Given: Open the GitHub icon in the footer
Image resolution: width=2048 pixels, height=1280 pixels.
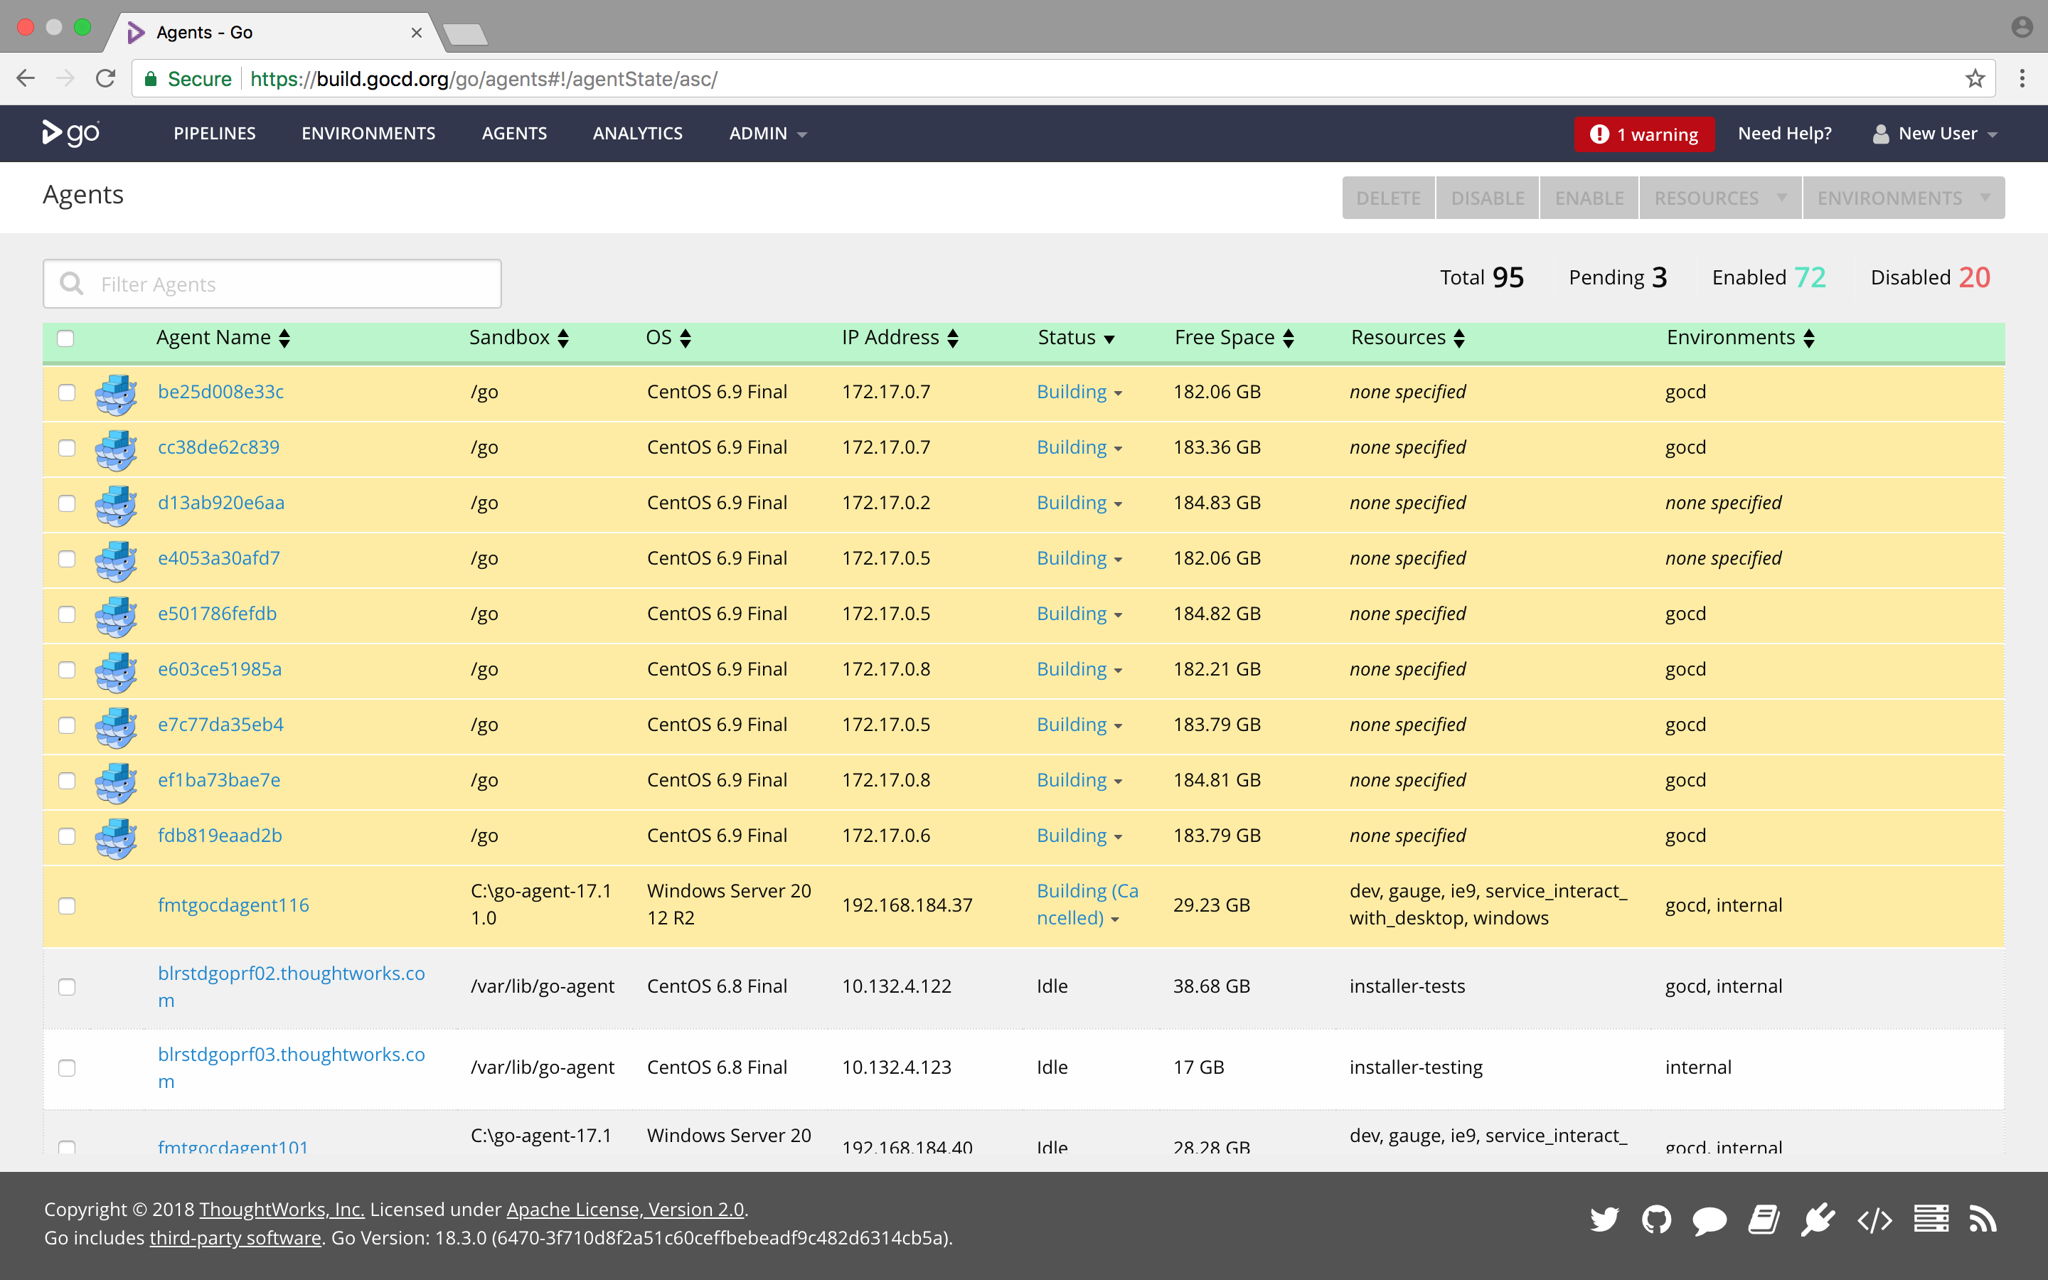Looking at the screenshot, I should (x=1656, y=1220).
